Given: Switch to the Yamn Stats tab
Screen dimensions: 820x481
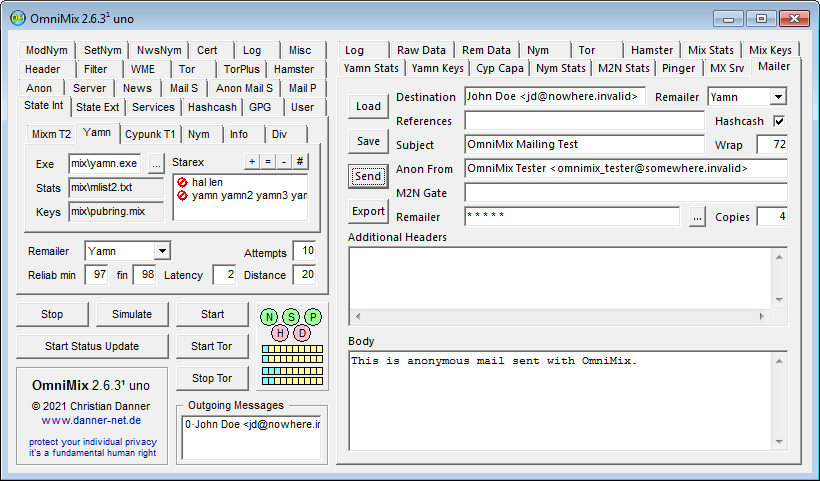Looking at the screenshot, I should pos(371,68).
